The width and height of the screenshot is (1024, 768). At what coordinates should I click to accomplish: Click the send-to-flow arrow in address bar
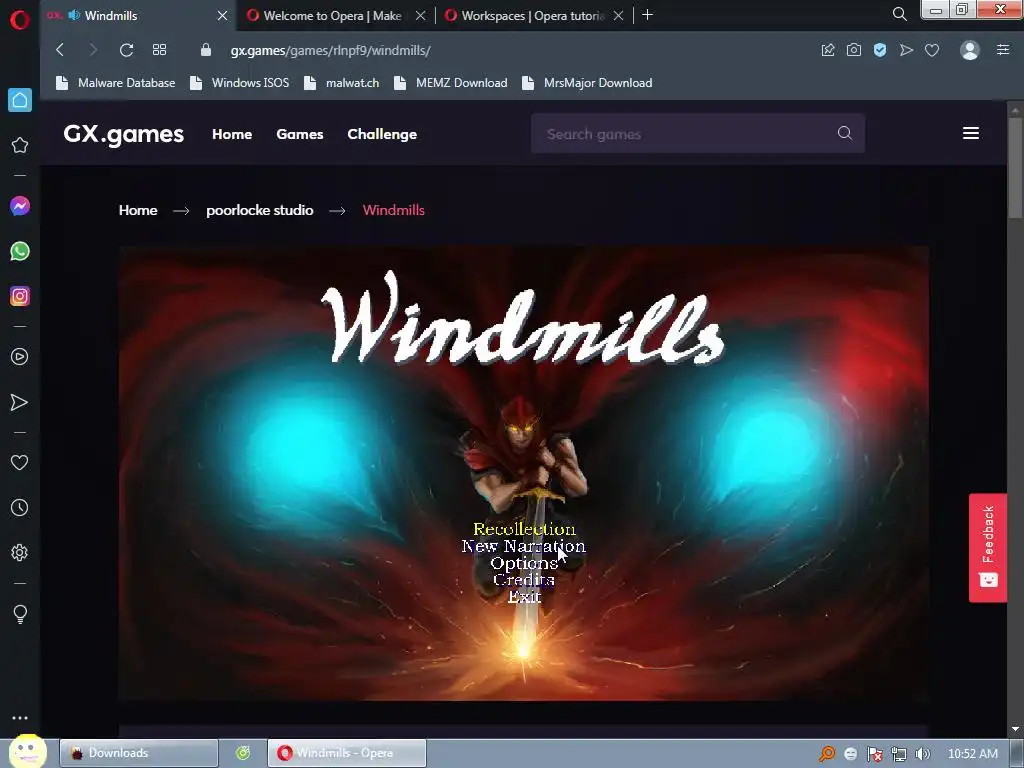(x=906, y=50)
